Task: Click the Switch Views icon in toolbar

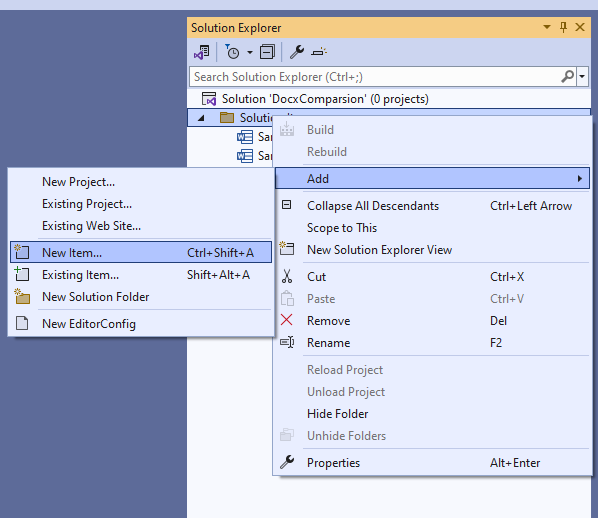Action: click(202, 52)
